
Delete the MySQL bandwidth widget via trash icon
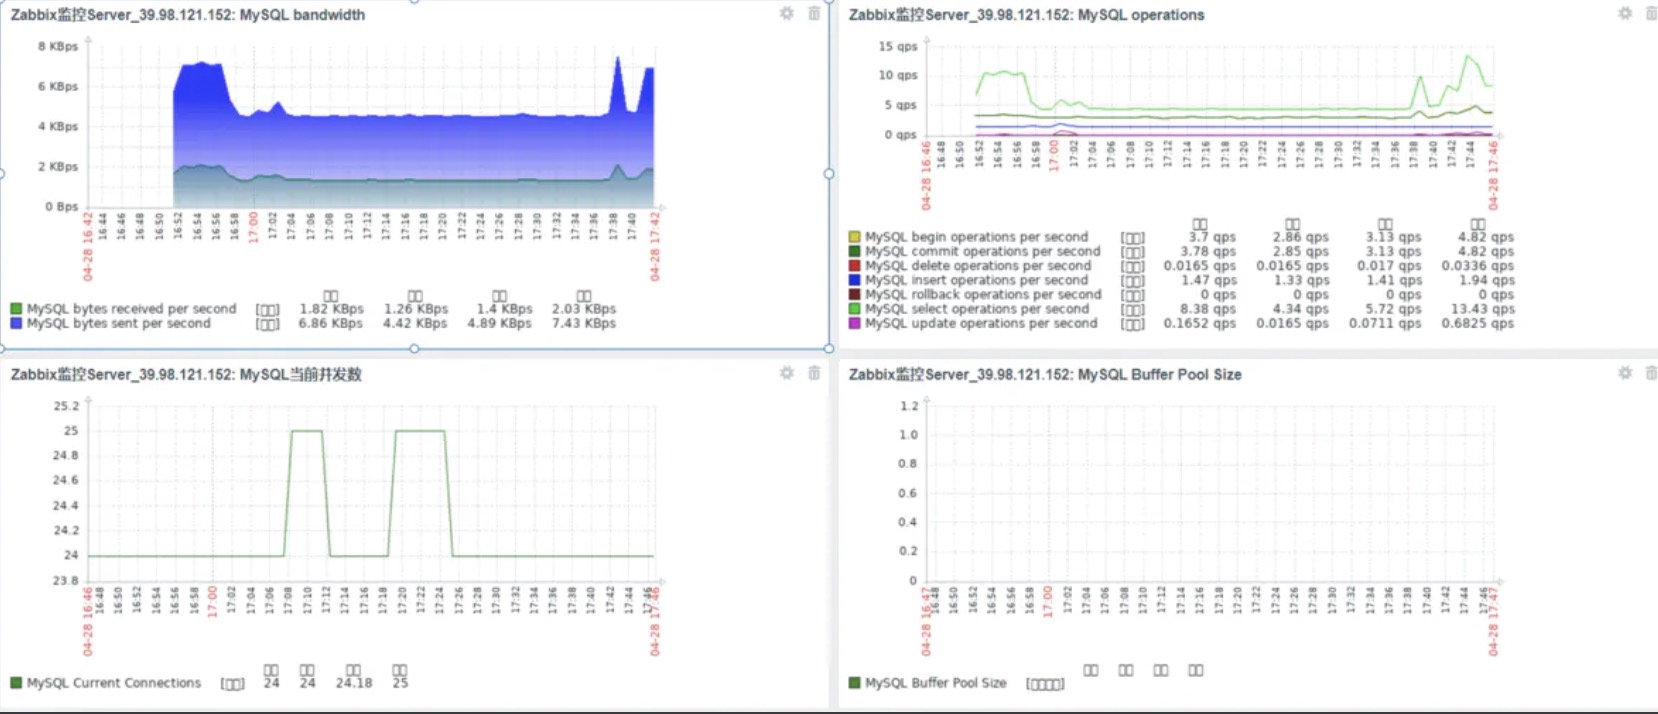click(814, 13)
